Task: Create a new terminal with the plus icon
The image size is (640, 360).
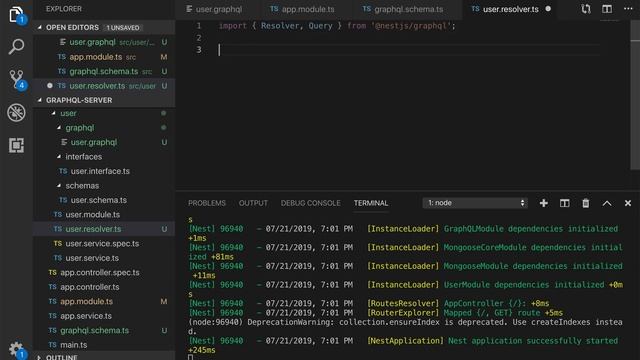Action: [543, 203]
